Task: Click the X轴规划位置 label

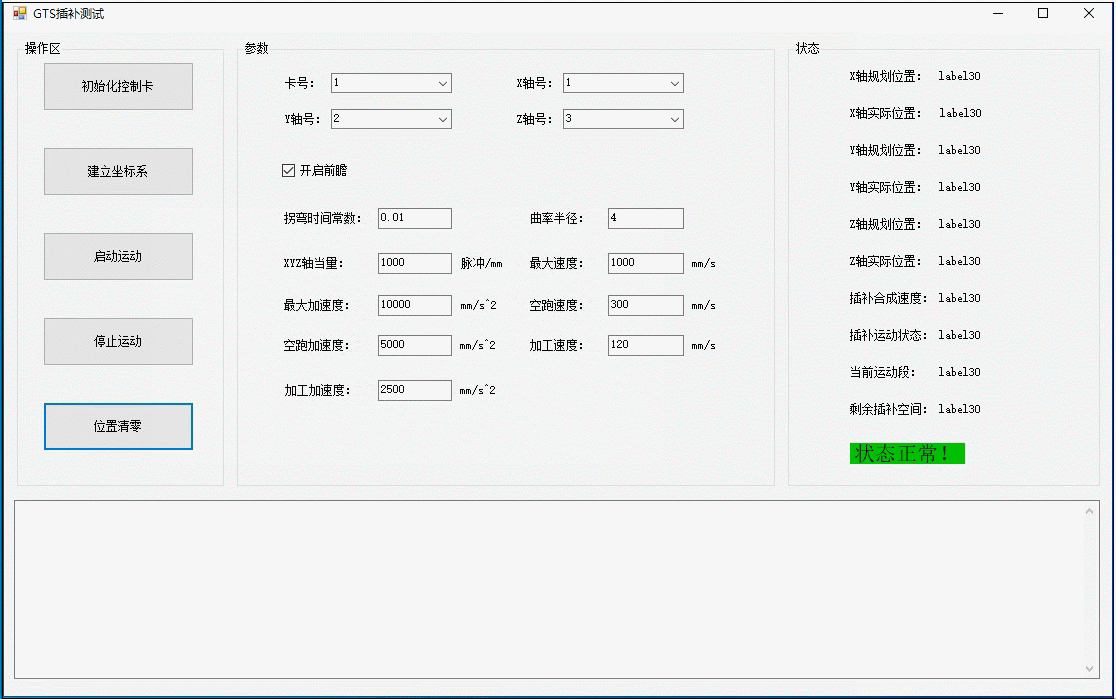Action: click(x=885, y=76)
